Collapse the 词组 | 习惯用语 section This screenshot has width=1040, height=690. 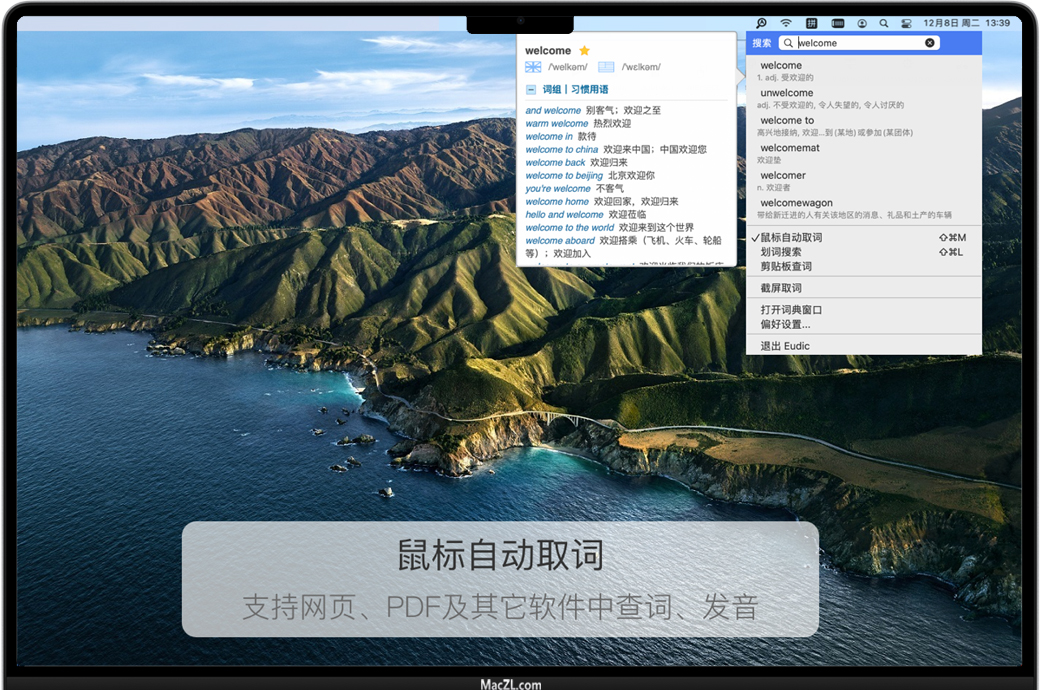pos(531,90)
